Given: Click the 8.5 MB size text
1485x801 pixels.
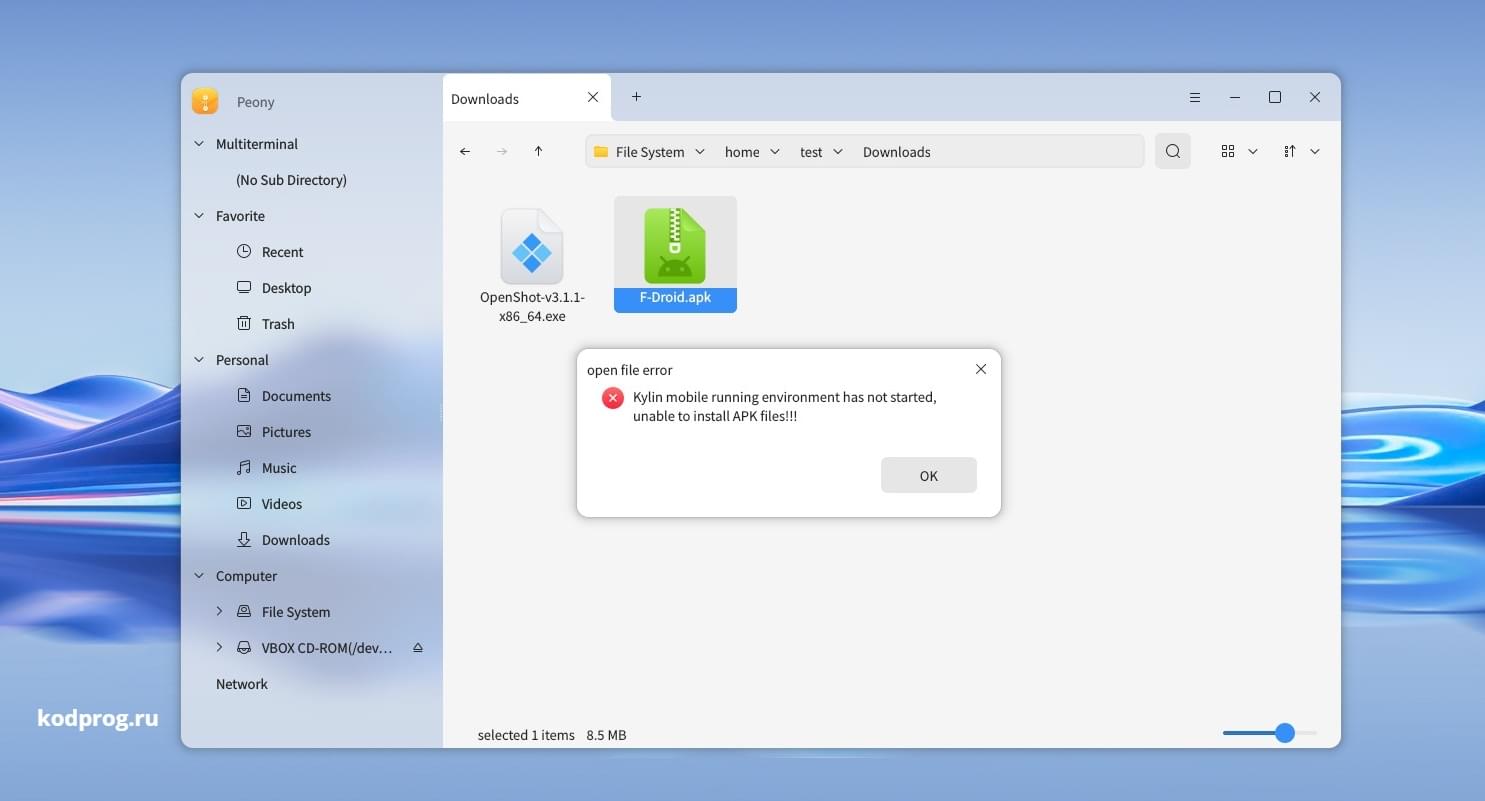Looking at the screenshot, I should point(606,735).
